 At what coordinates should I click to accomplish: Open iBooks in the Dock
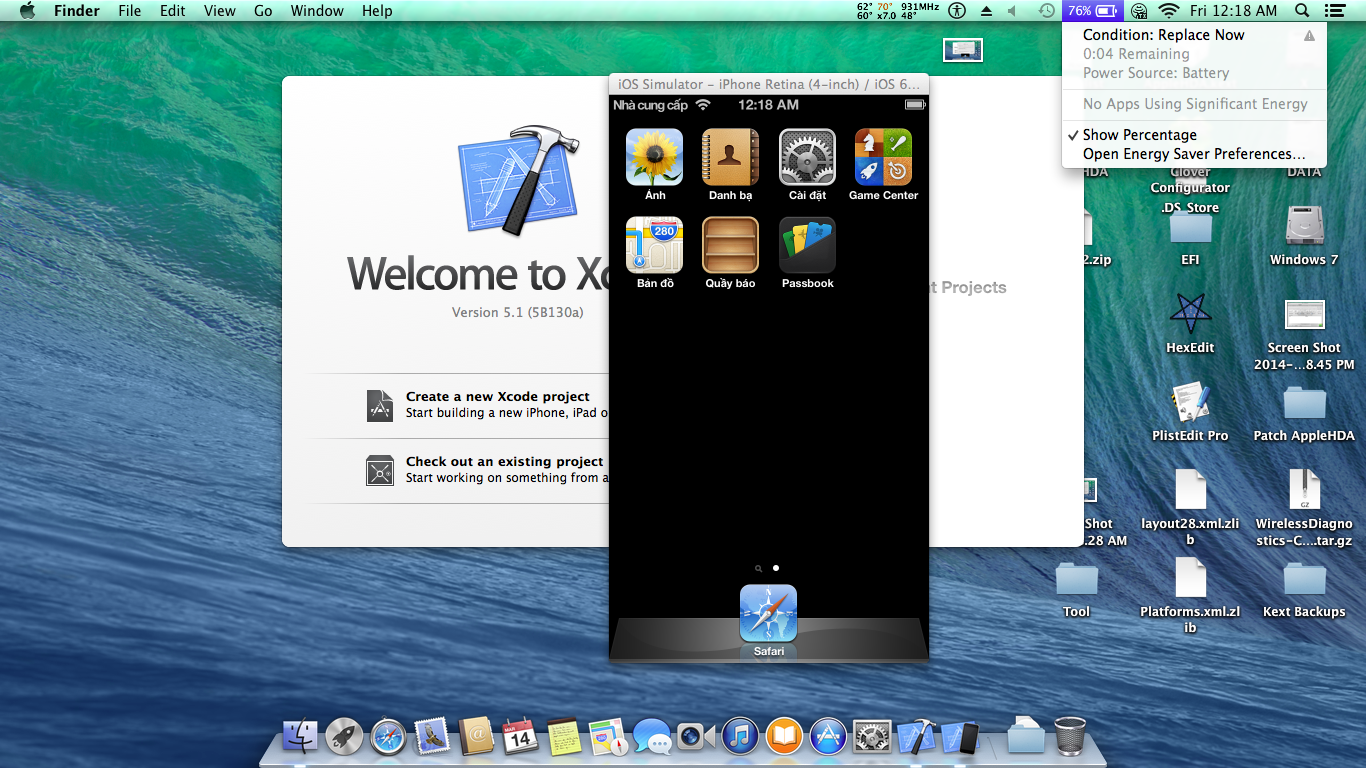[784, 737]
